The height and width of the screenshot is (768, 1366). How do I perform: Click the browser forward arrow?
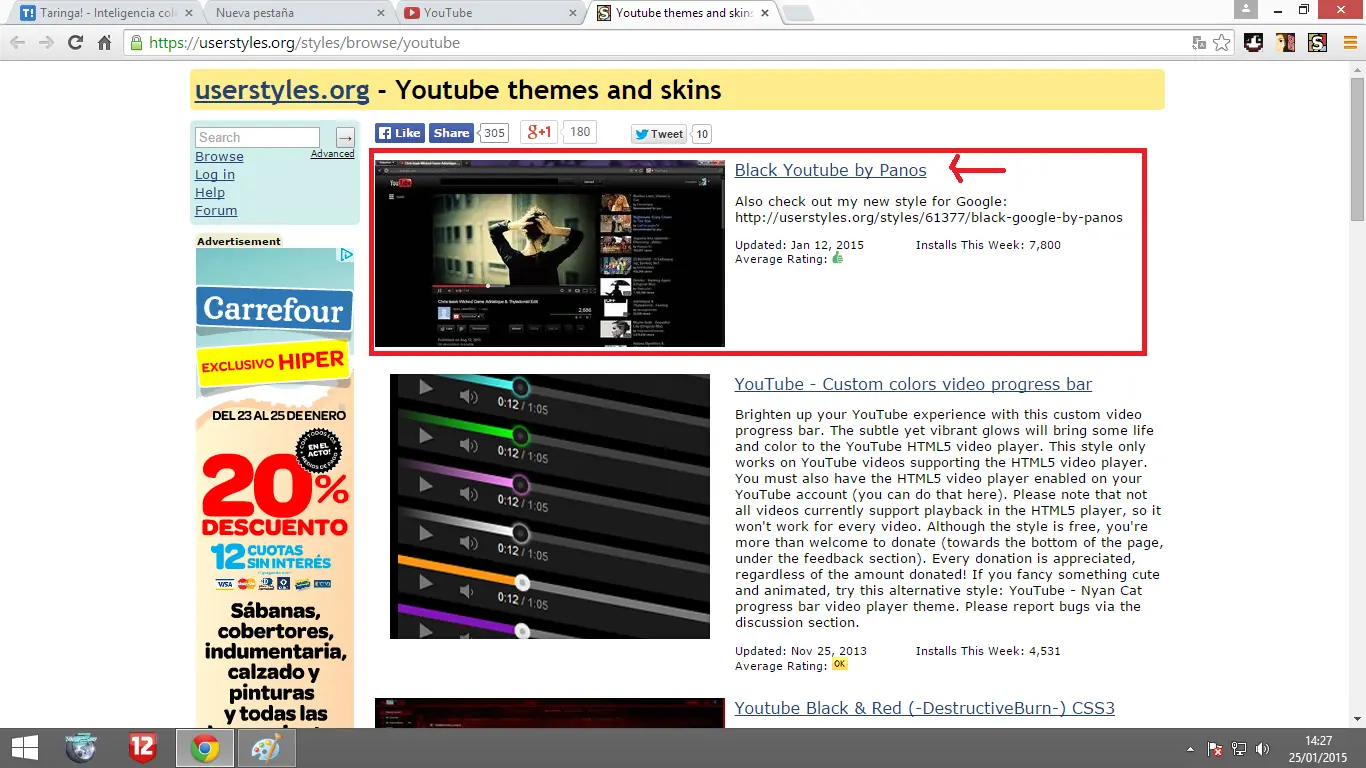pyautogui.click(x=46, y=43)
